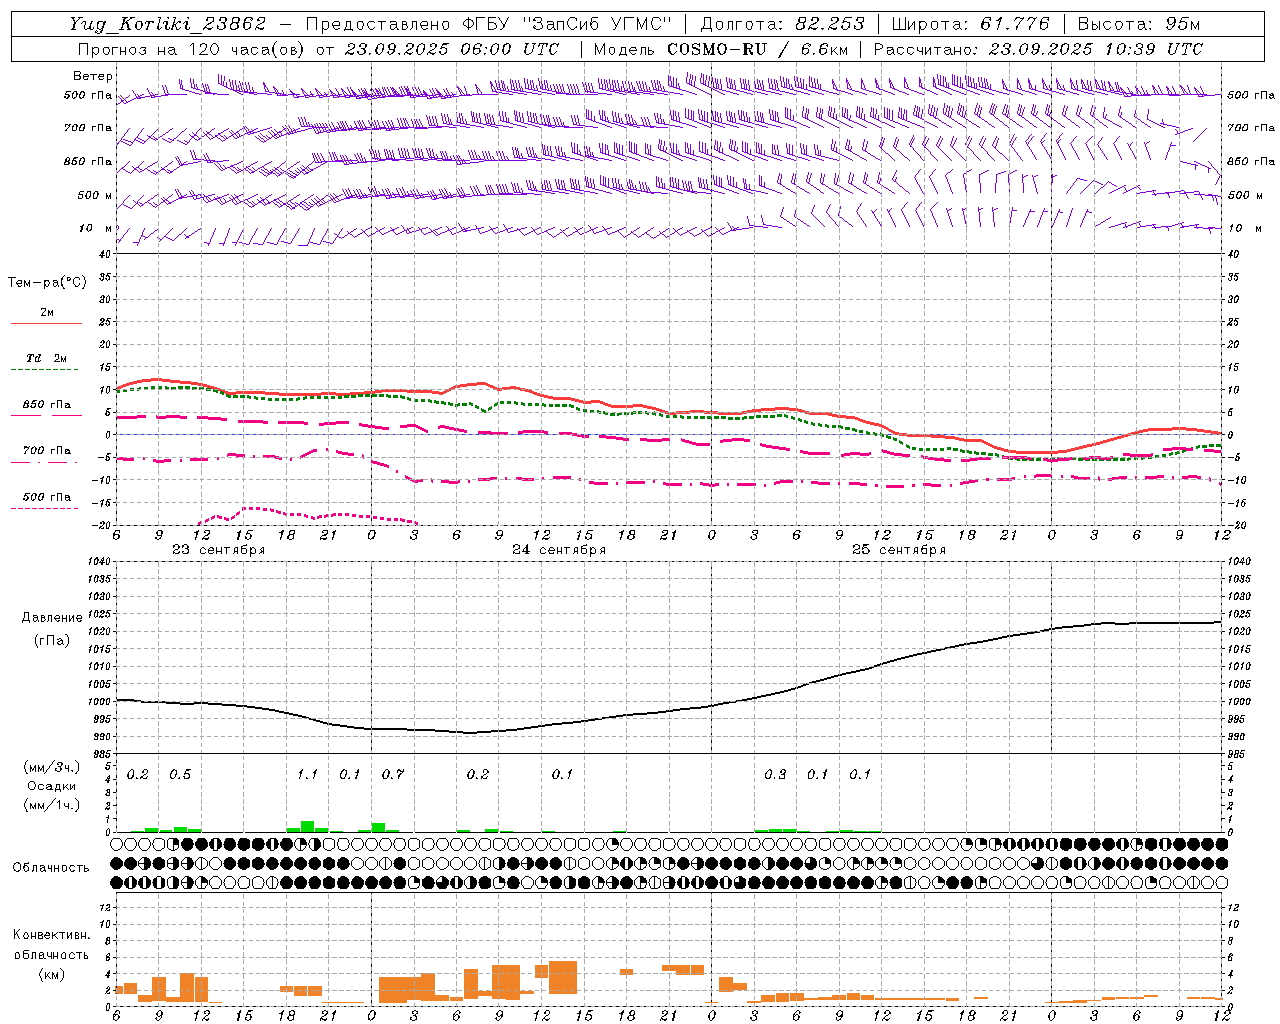Click the solid line legend swatch under '2м'

pos(47,324)
